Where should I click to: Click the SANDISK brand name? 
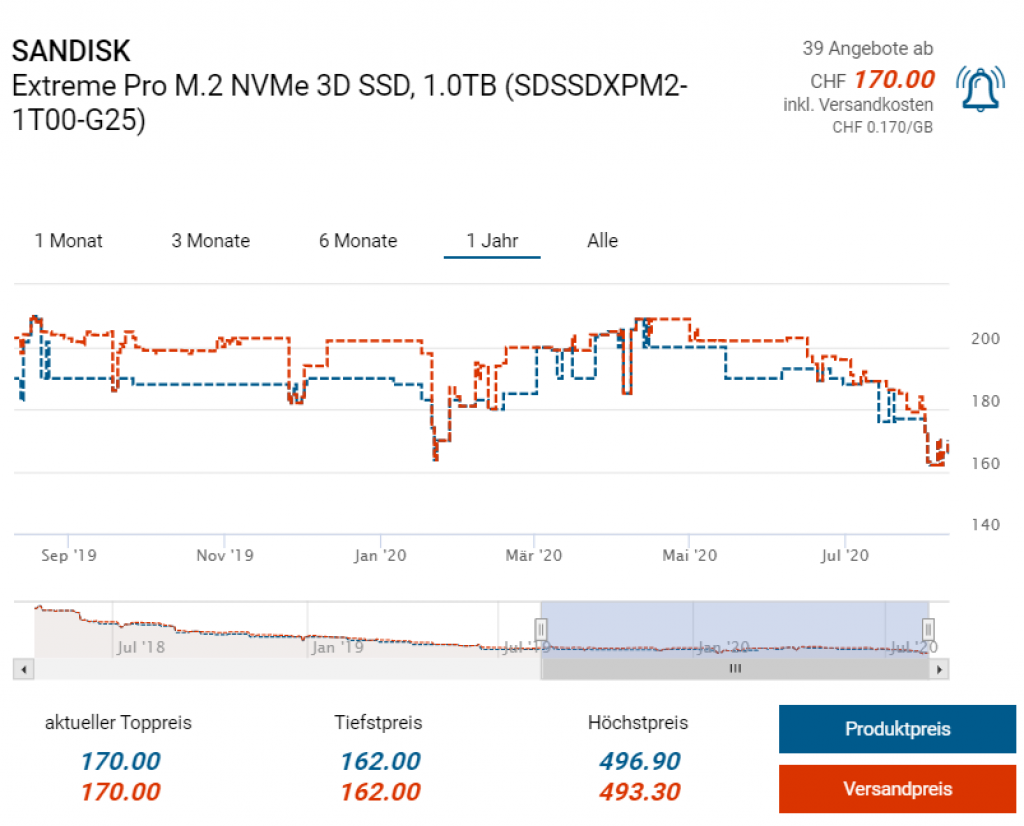(71, 50)
